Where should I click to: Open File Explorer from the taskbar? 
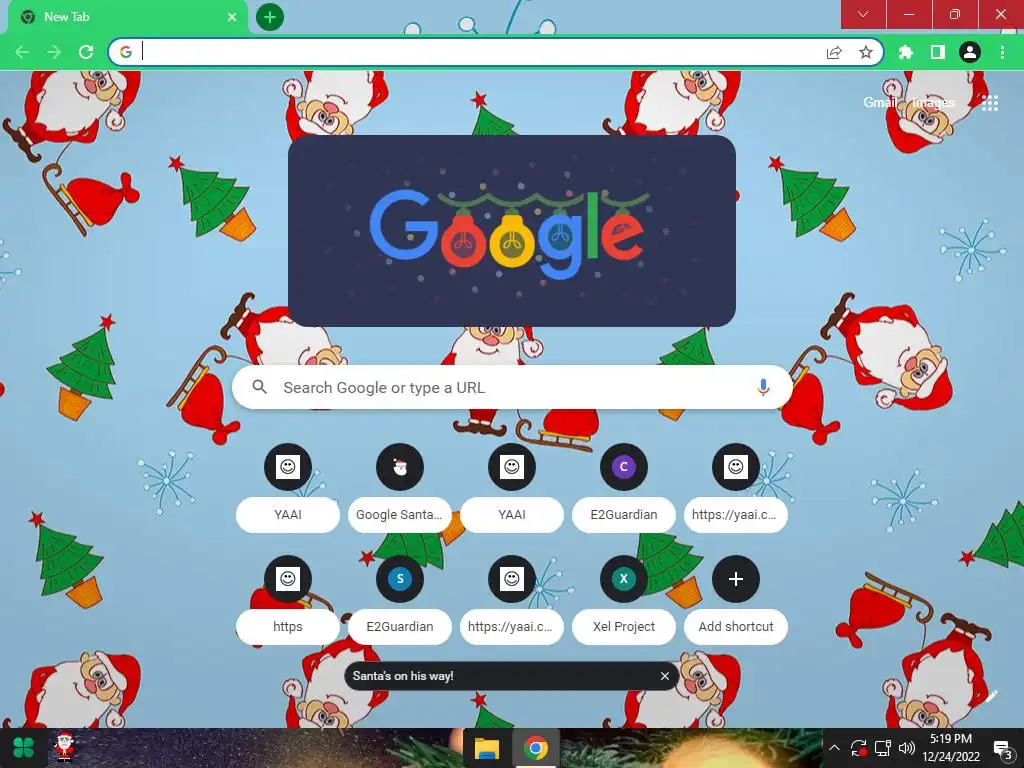coord(487,748)
